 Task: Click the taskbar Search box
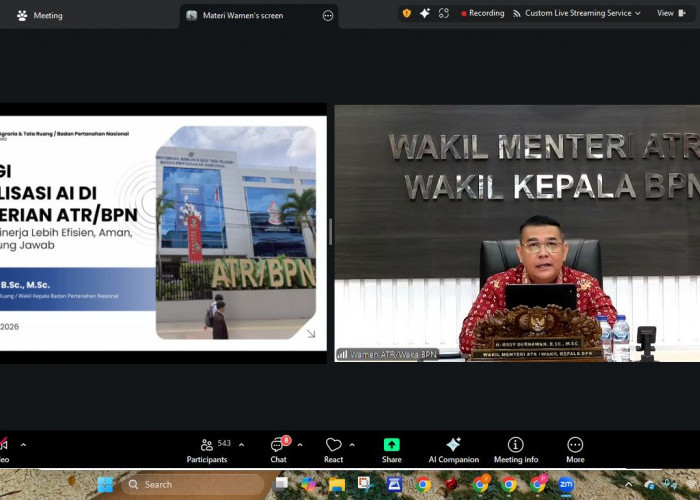(192, 484)
